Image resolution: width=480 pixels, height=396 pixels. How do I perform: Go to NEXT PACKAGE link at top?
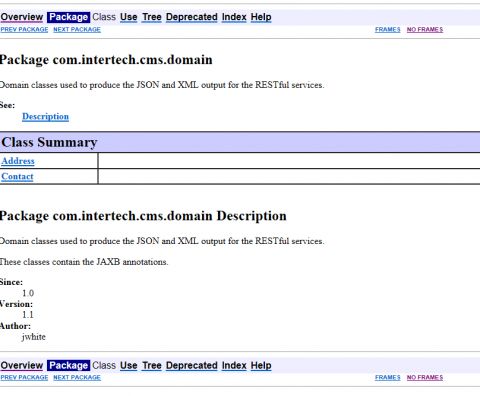click(77, 30)
